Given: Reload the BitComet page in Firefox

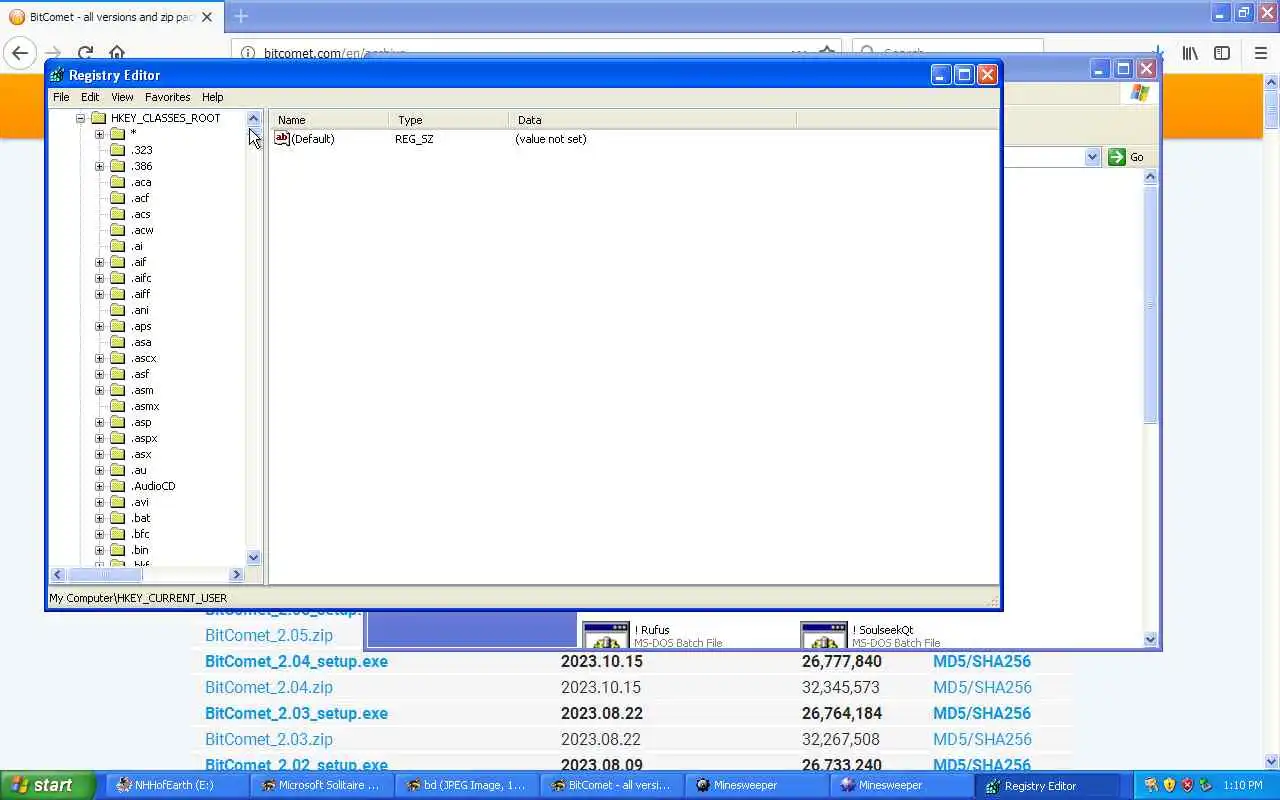Looking at the screenshot, I should (85, 53).
